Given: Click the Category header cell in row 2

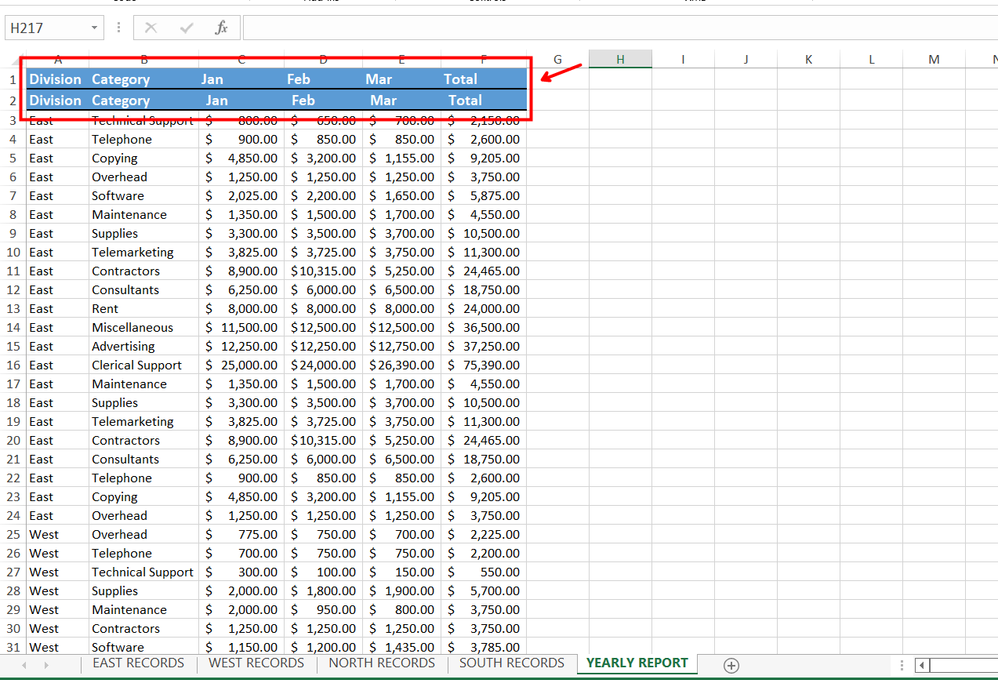Looking at the screenshot, I should point(143,100).
